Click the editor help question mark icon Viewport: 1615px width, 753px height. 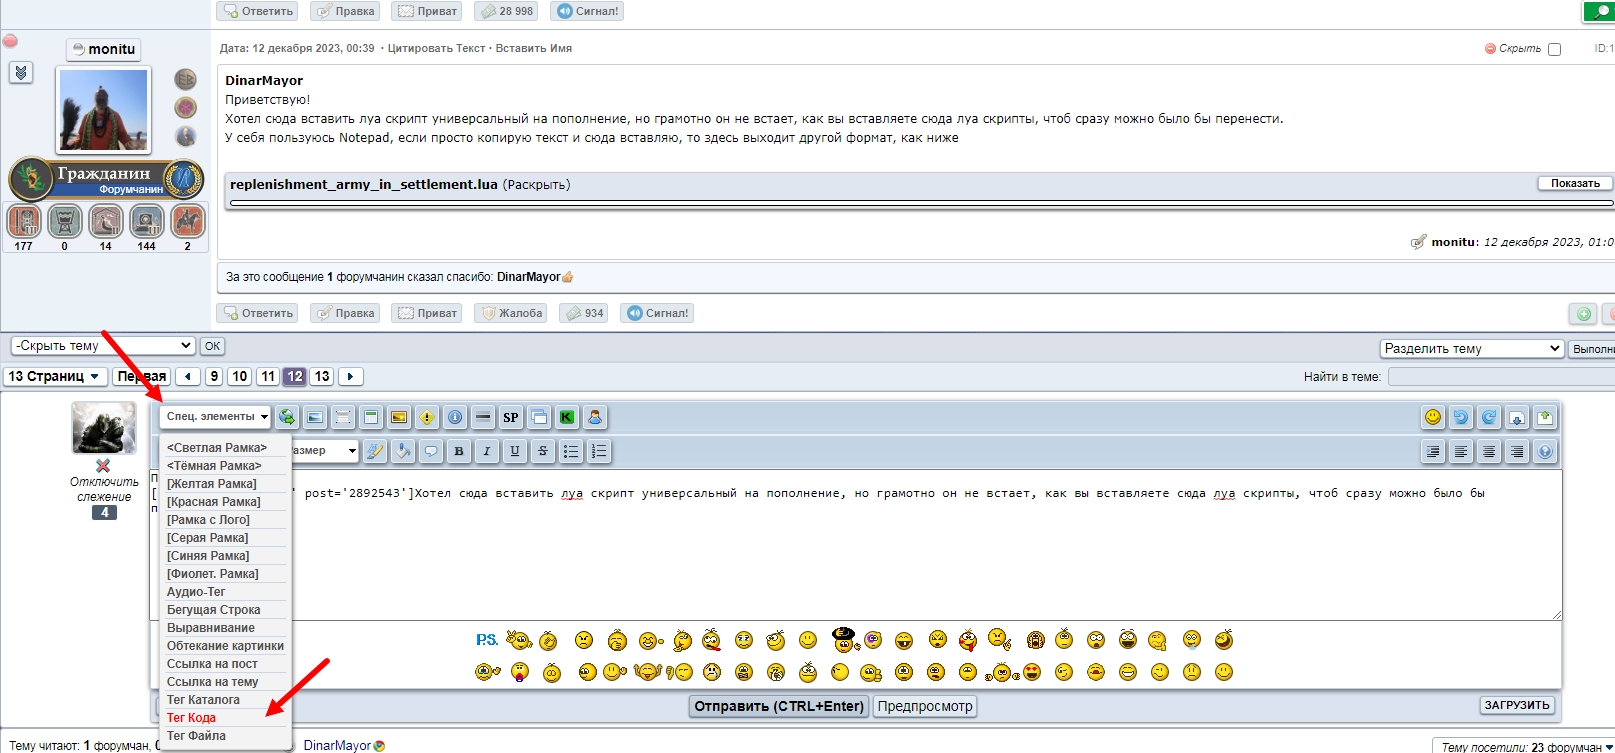pyautogui.click(x=1545, y=451)
